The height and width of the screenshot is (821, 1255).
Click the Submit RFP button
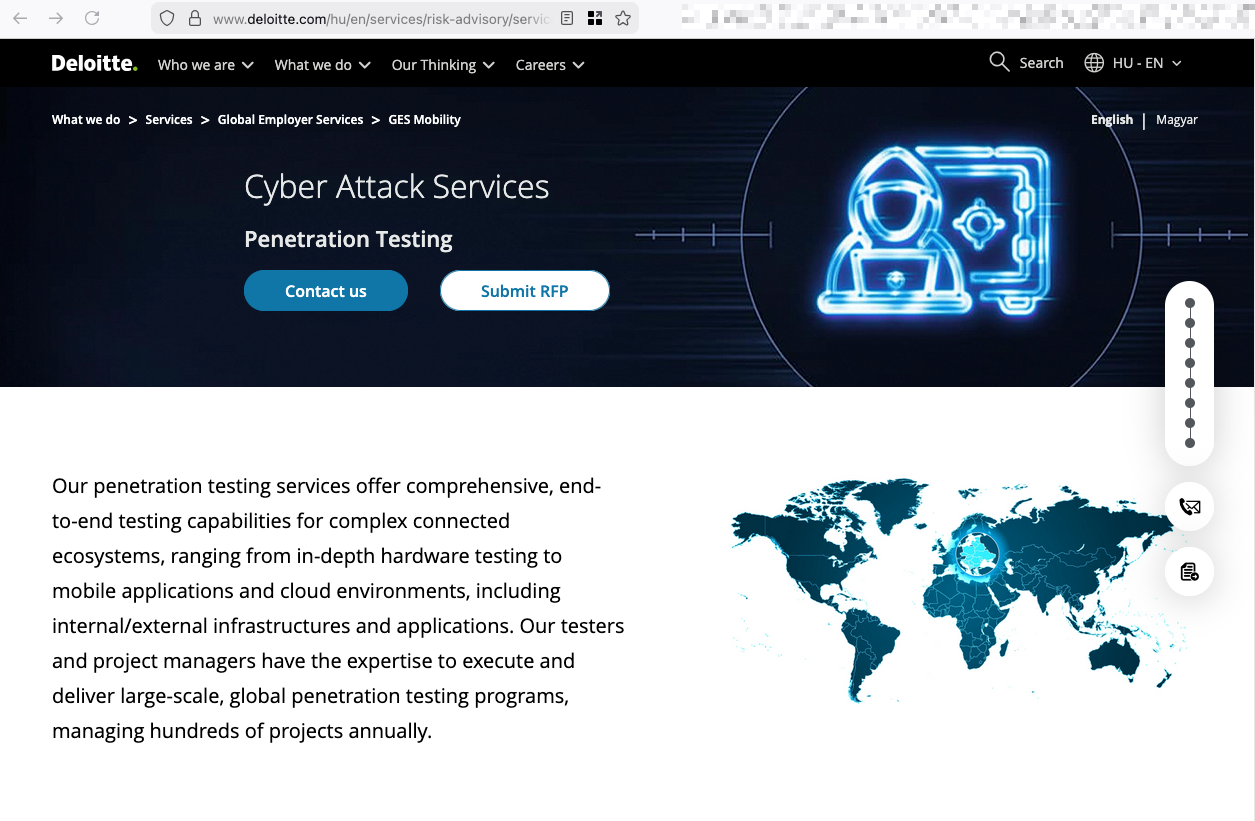[525, 291]
